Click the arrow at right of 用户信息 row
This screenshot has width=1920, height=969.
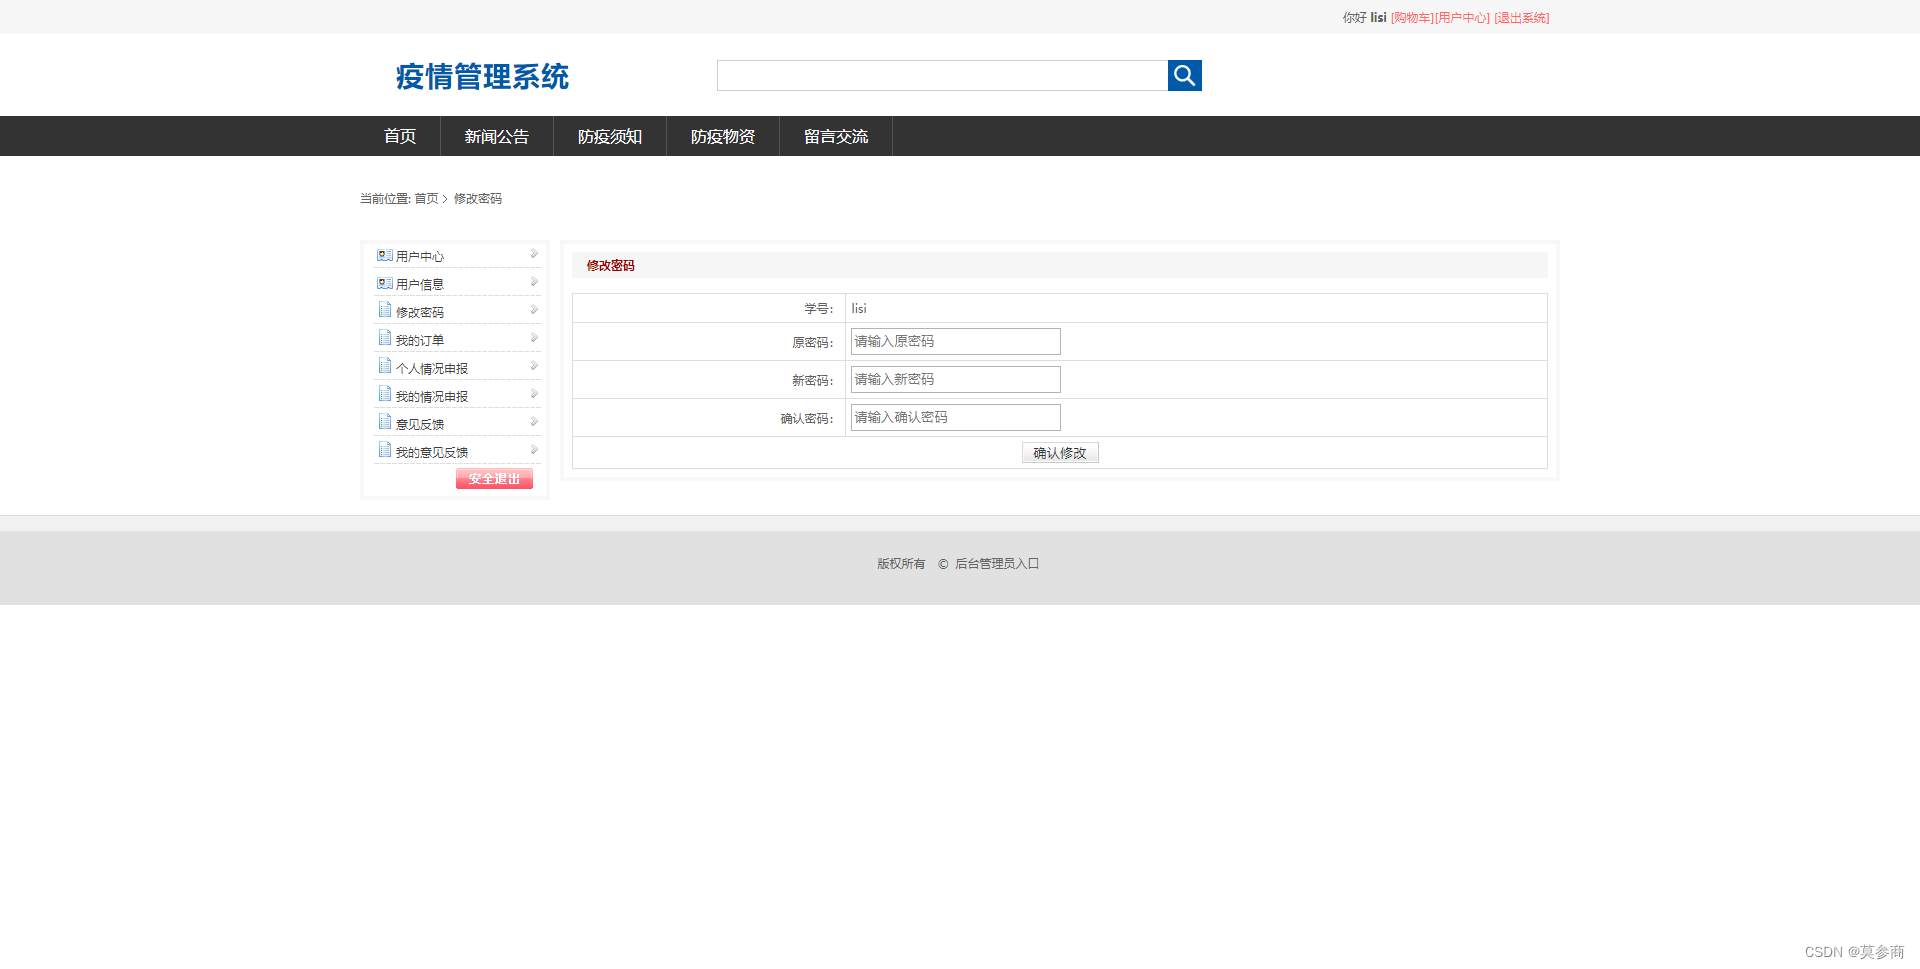tap(534, 282)
